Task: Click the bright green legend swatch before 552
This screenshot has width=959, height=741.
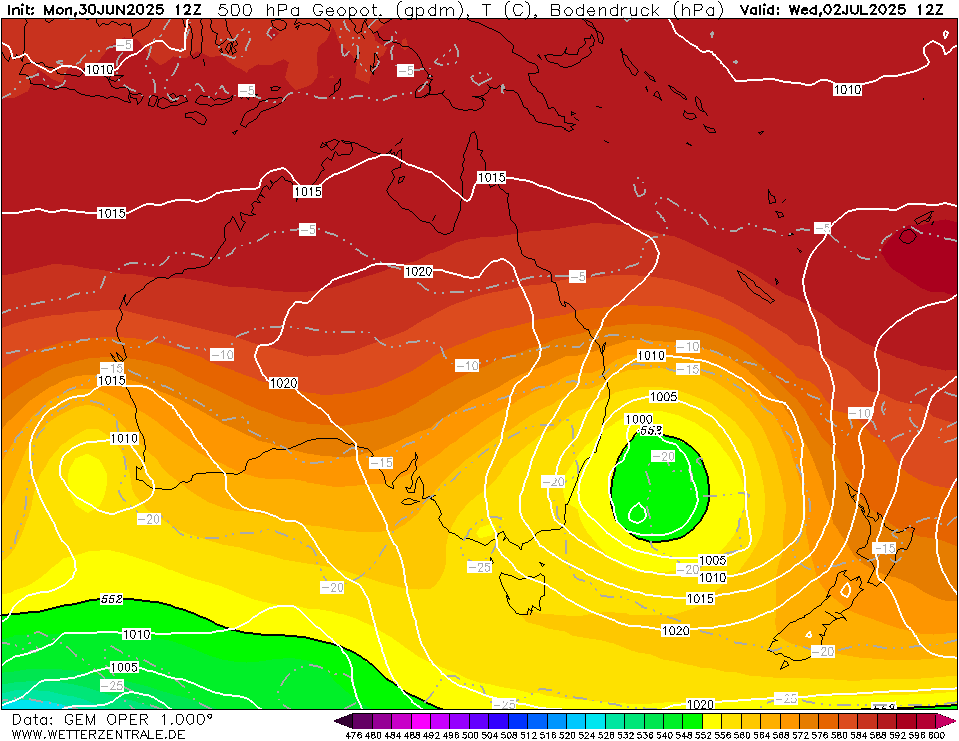Action: point(693,721)
